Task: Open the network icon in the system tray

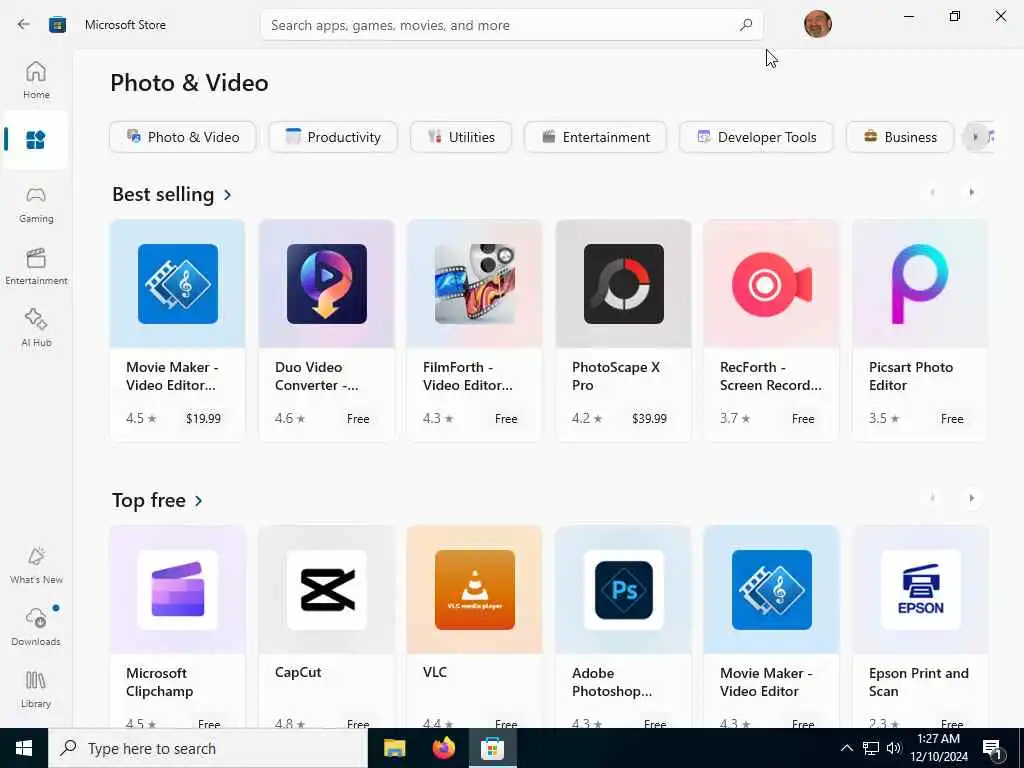Action: [871, 748]
